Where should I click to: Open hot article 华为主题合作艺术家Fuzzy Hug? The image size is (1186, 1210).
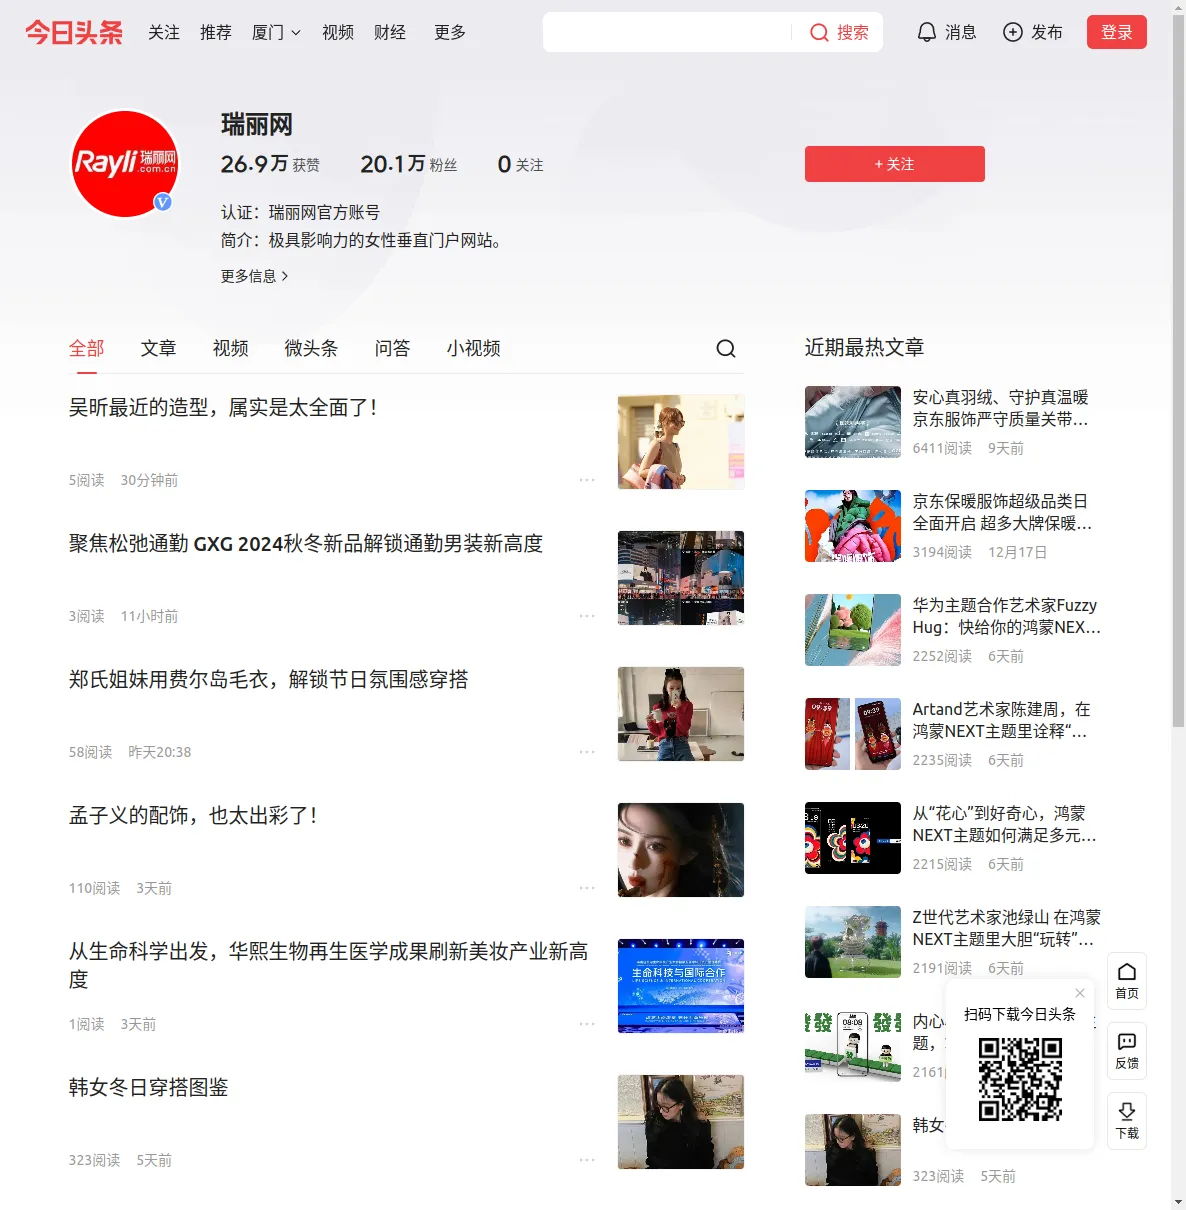coord(1007,616)
